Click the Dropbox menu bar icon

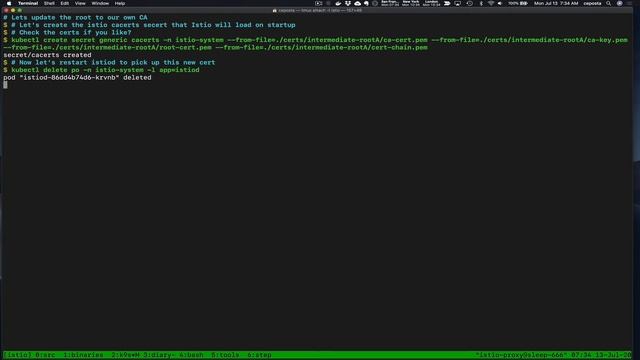tap(348, 3)
